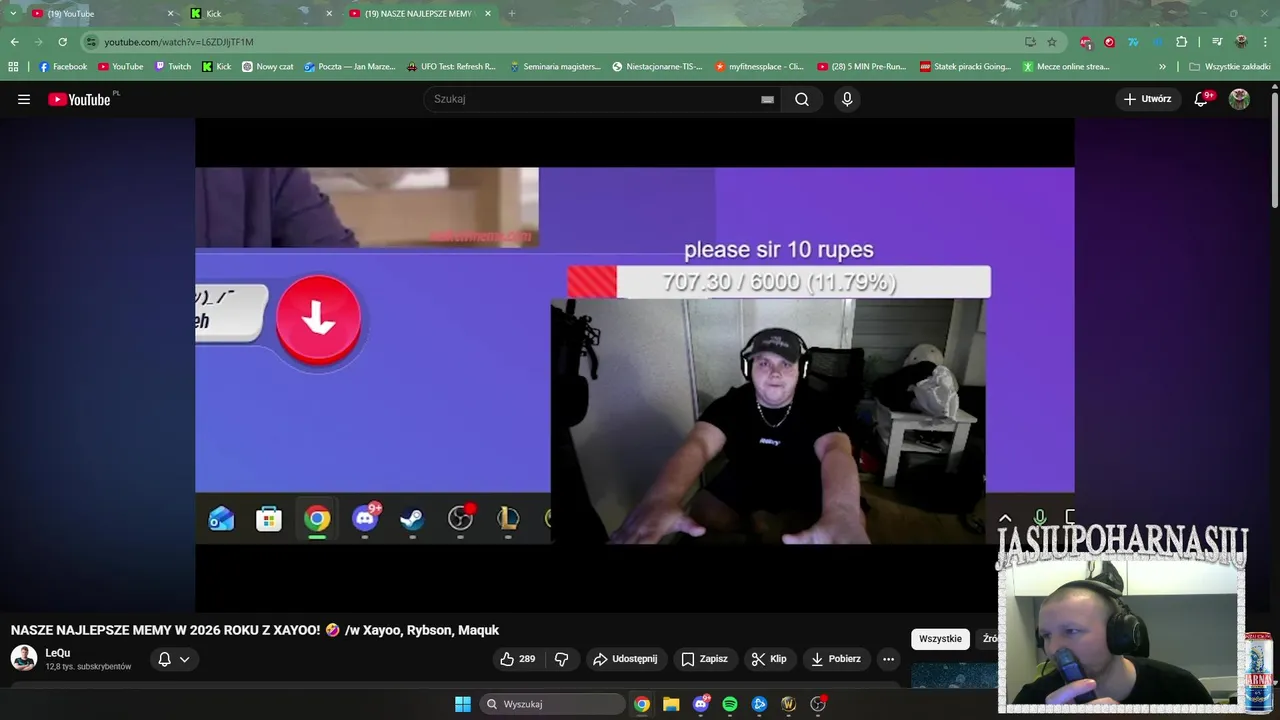Click the install app icon in address bar
Viewport: 1280px width, 720px height.
pos(1030,42)
